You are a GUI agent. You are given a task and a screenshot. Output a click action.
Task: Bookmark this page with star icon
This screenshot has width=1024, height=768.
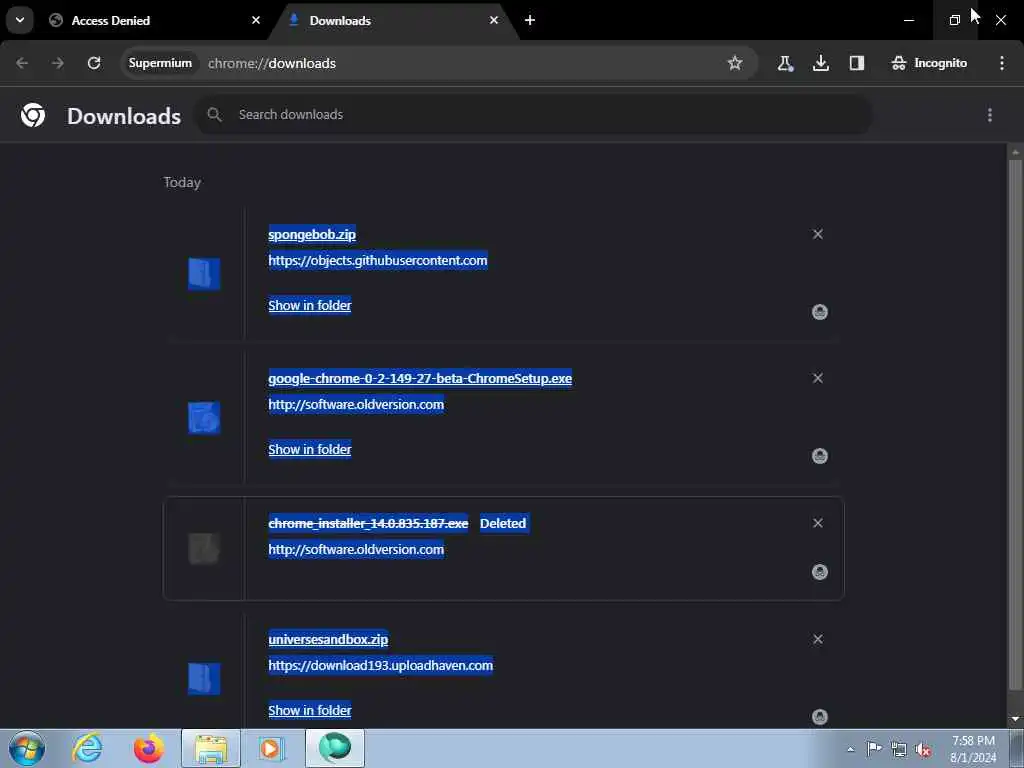pos(735,63)
